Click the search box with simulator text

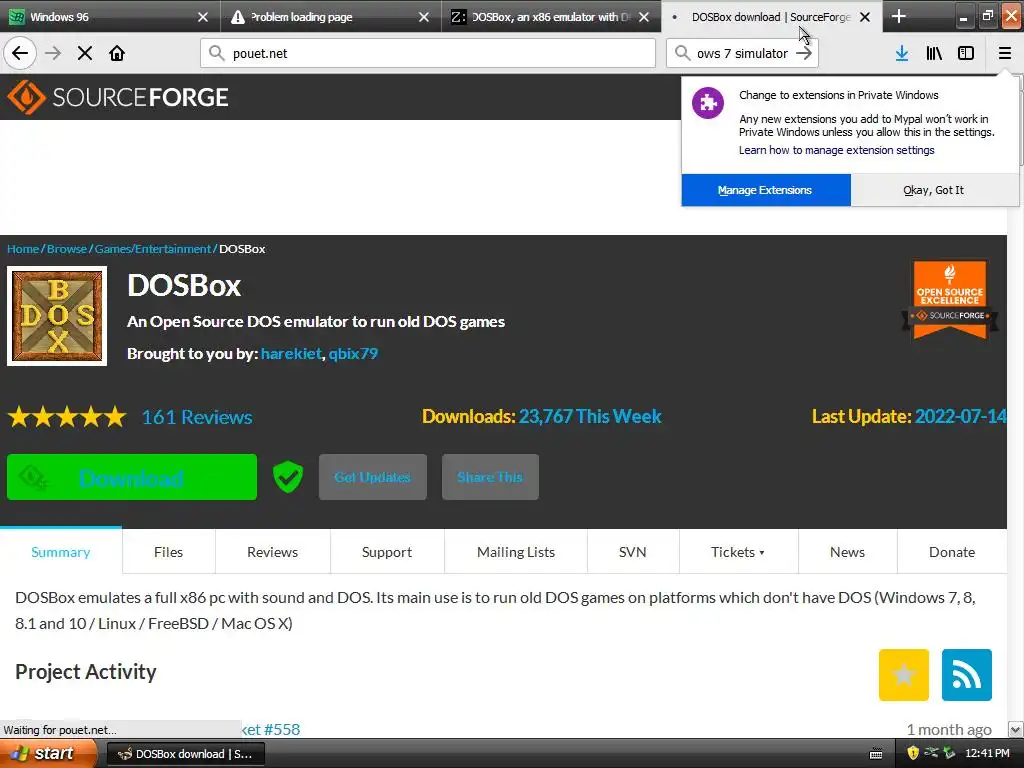pos(741,53)
